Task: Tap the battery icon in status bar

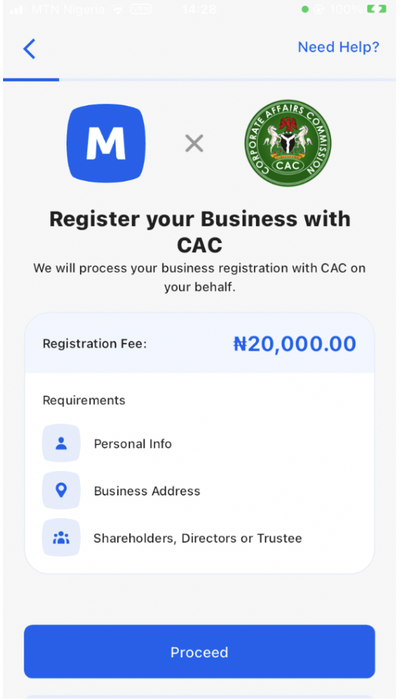Action: 376,9
